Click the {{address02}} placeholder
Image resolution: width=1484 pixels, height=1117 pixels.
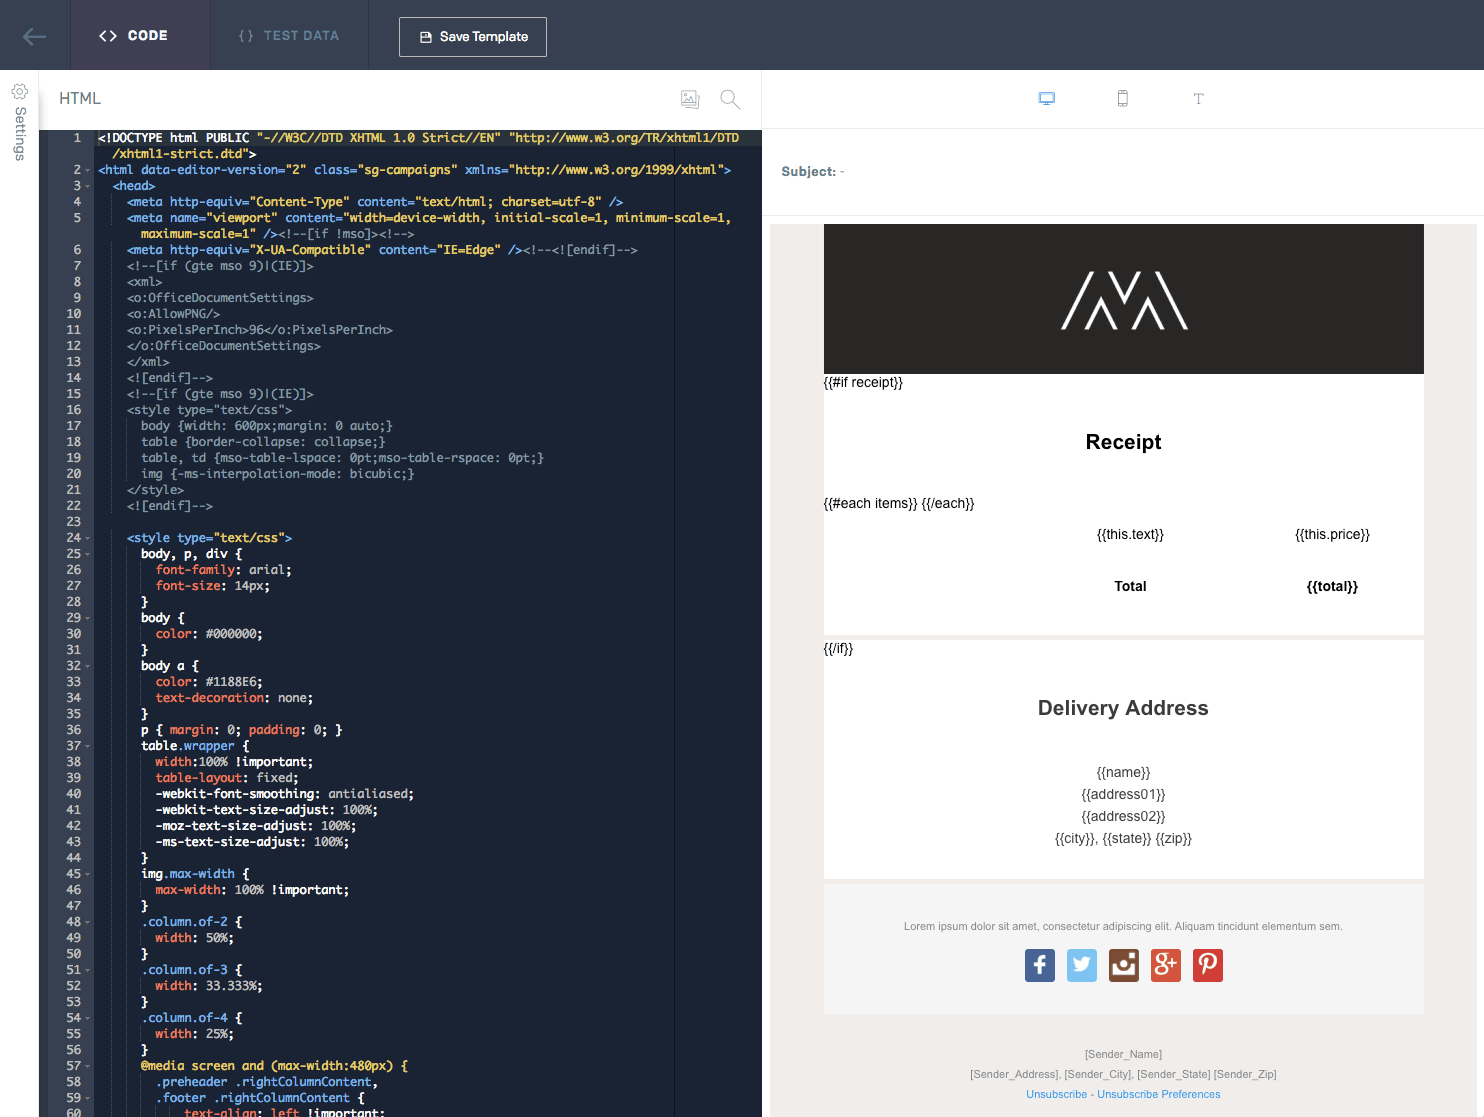point(1123,816)
